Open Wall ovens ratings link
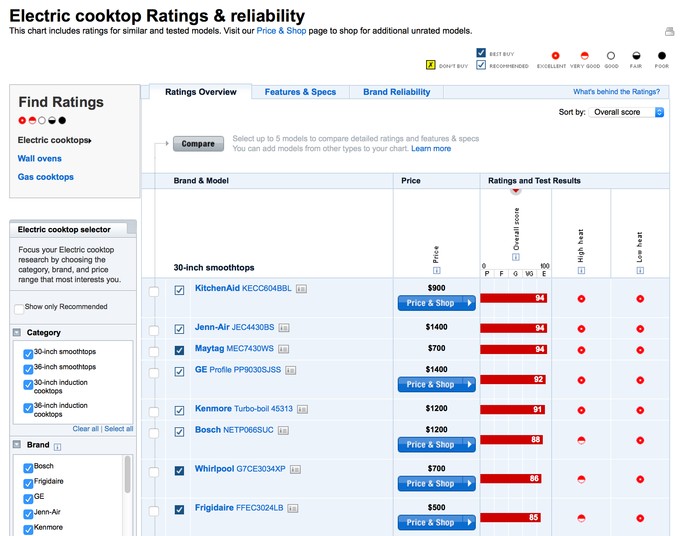Screen dimensions: 680x536 (39, 159)
